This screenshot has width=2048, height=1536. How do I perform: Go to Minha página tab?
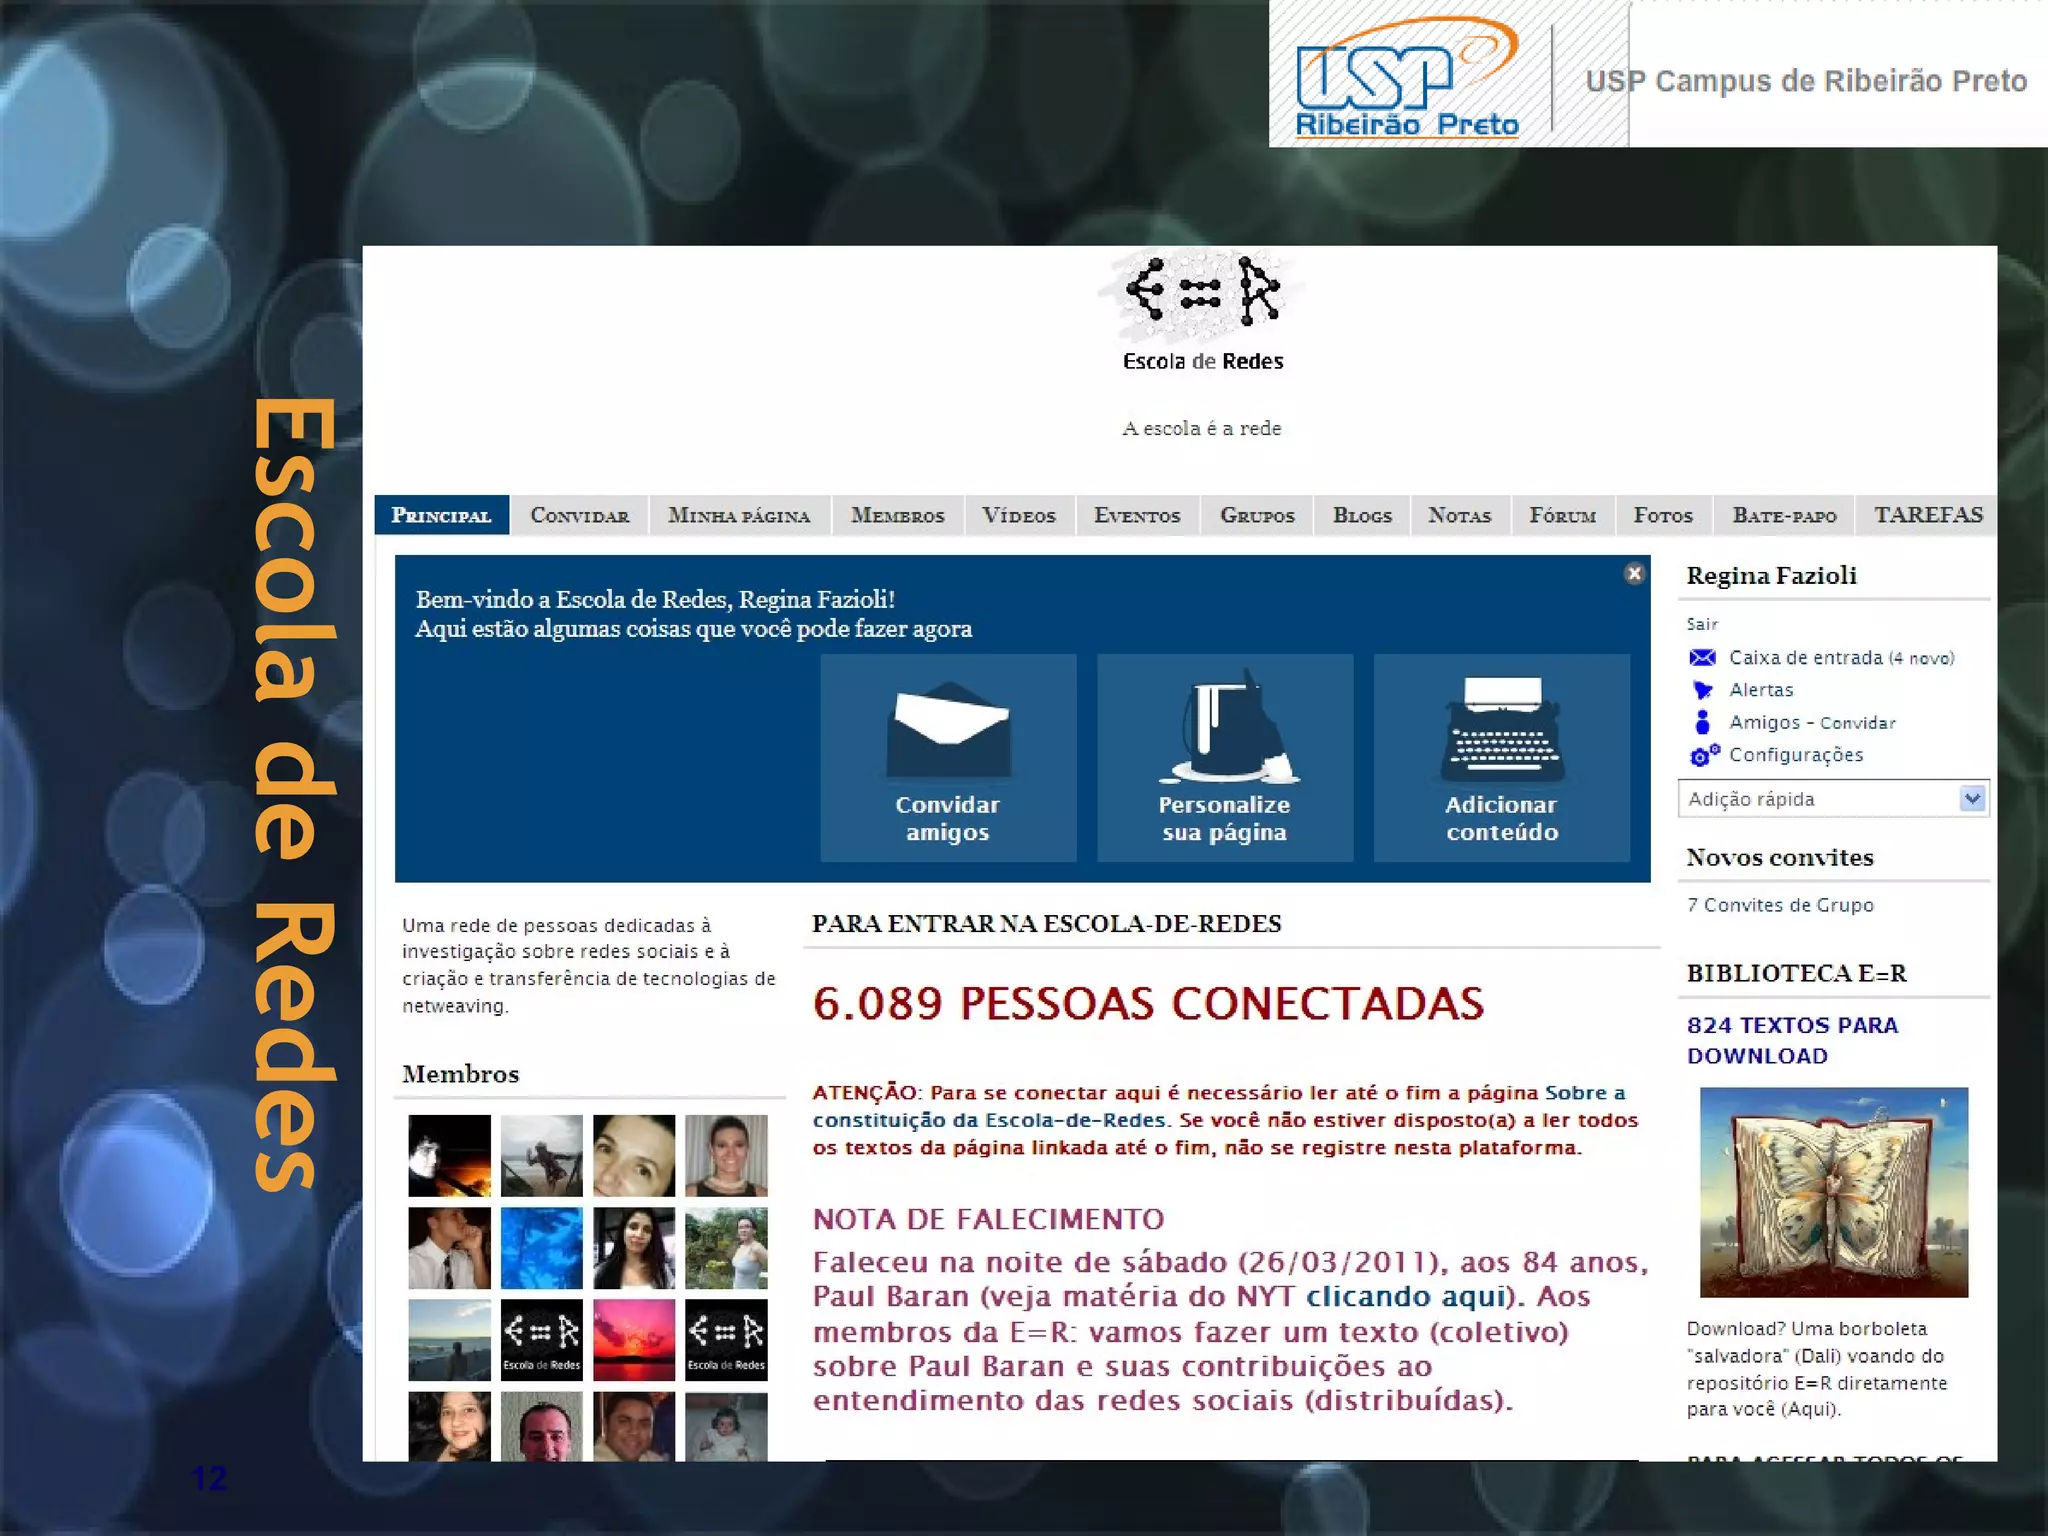739,516
